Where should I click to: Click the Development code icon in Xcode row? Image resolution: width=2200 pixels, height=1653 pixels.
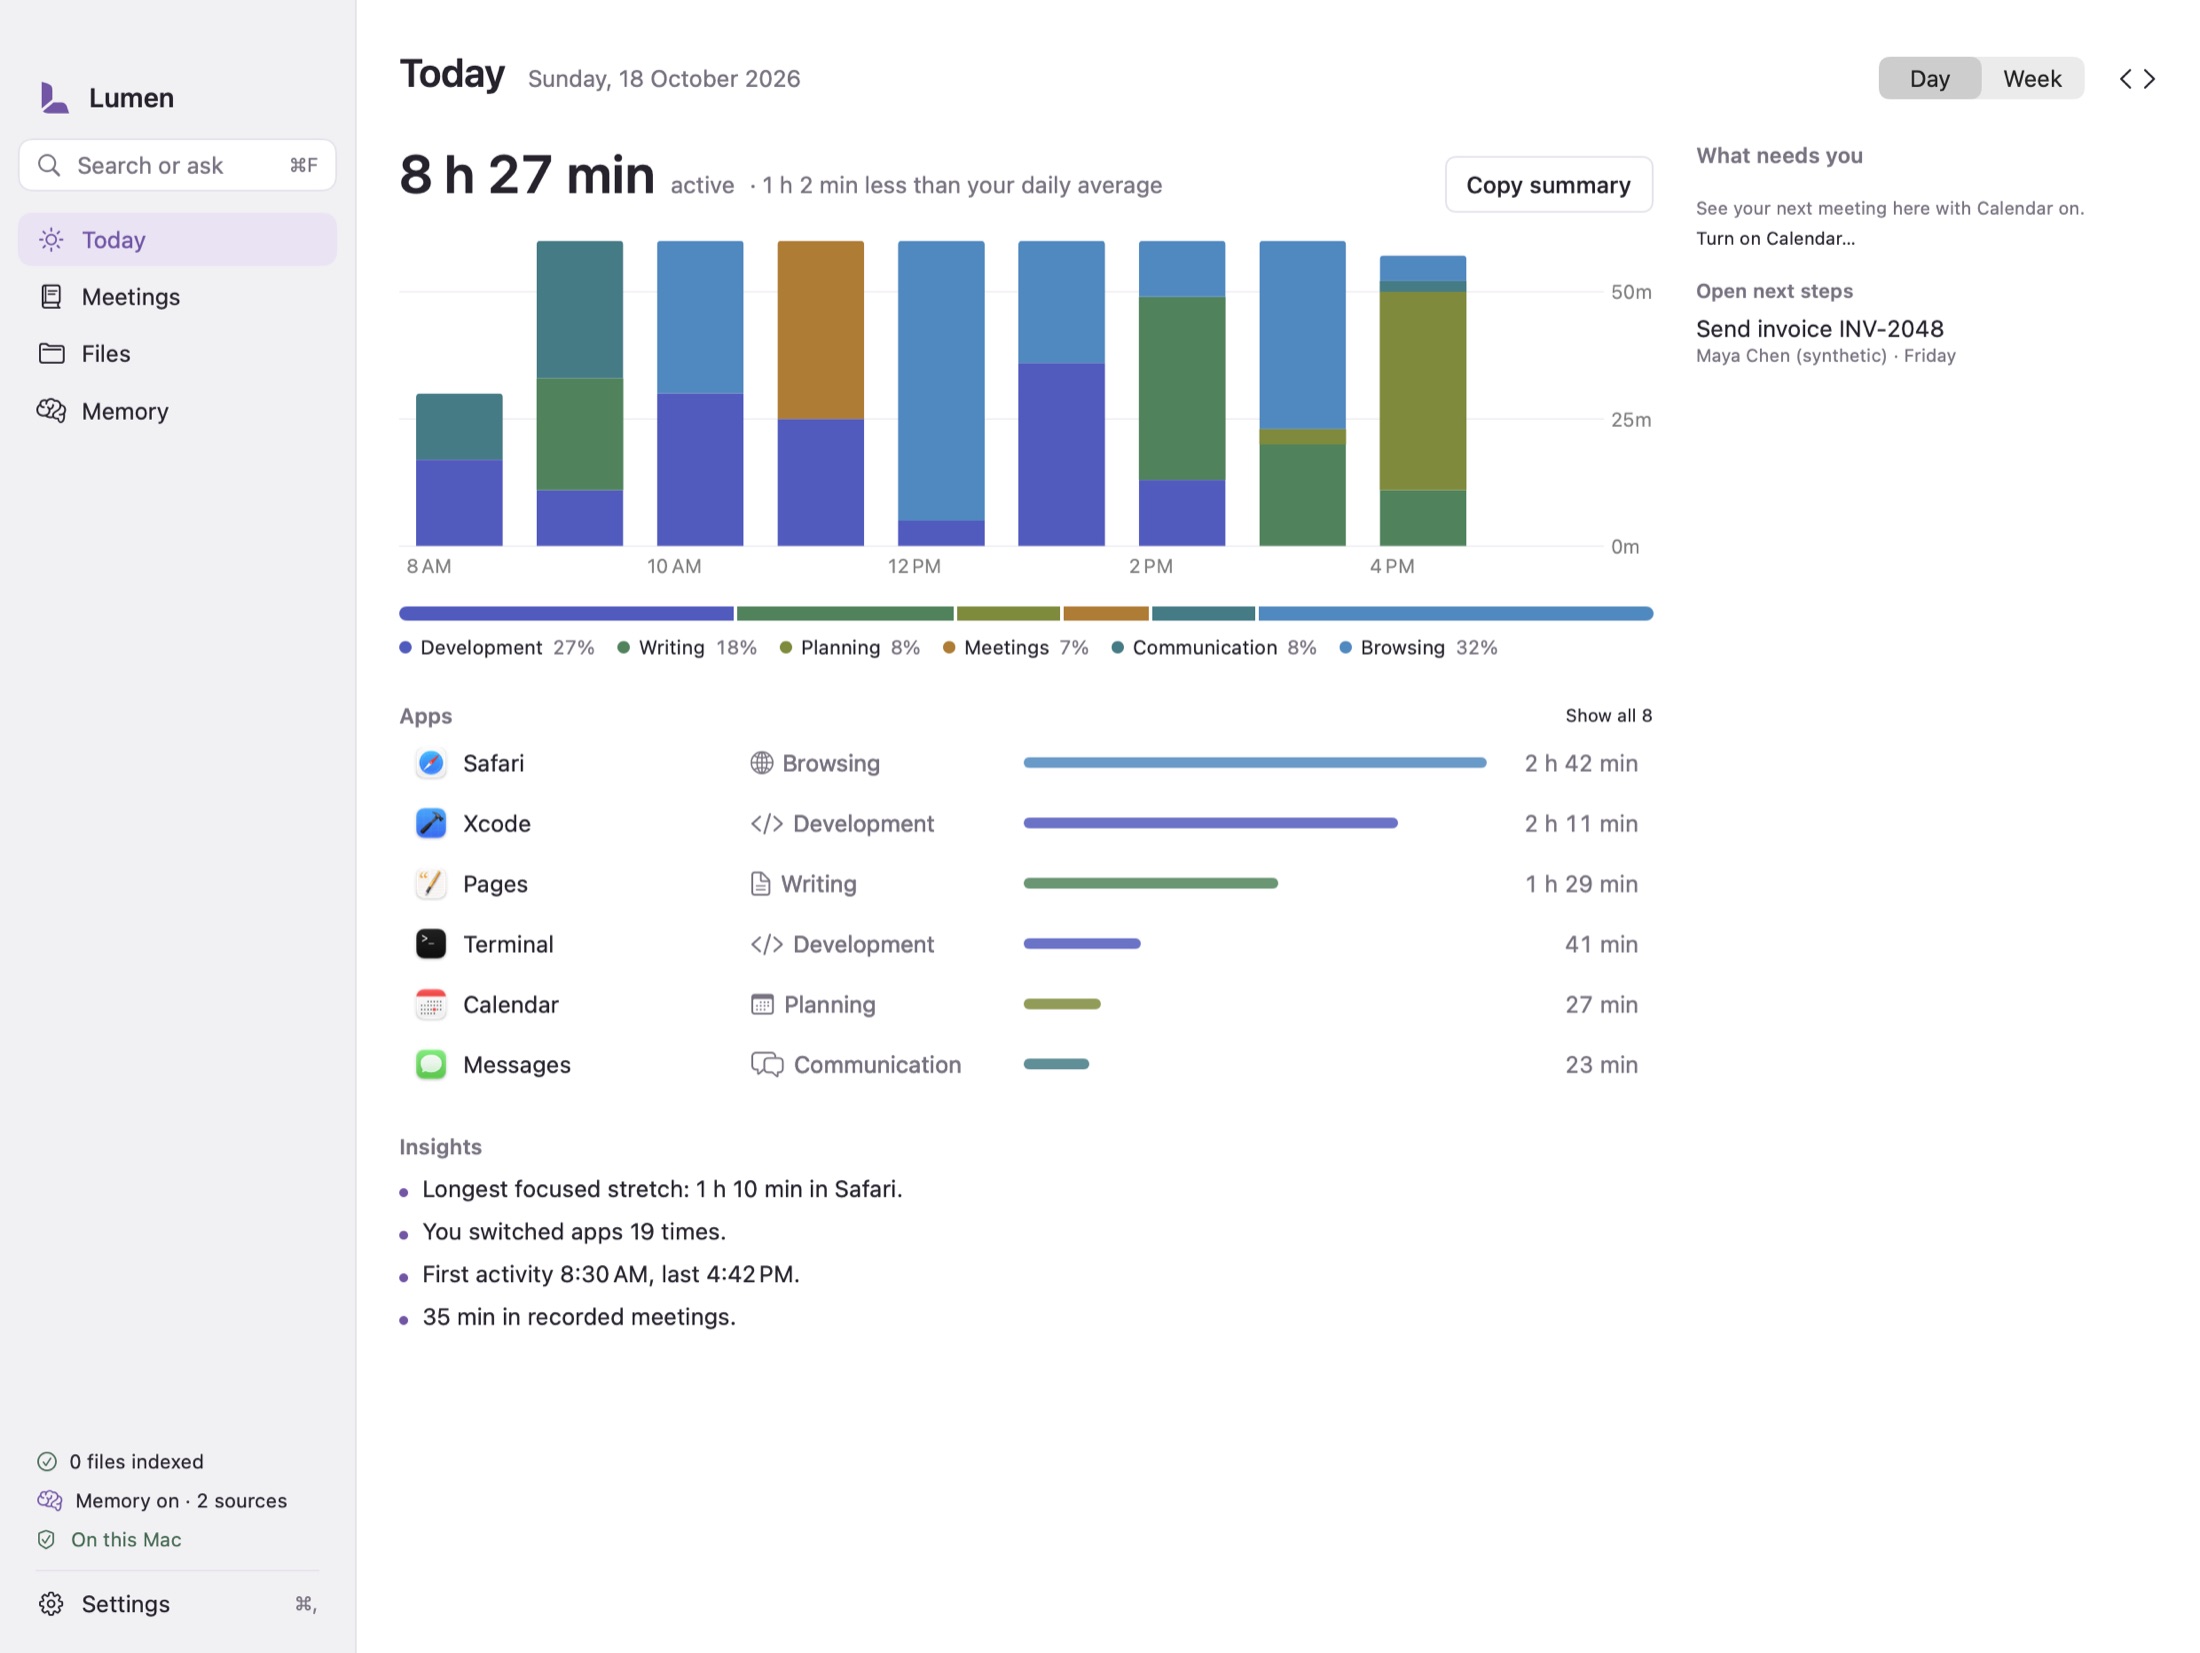(x=767, y=823)
